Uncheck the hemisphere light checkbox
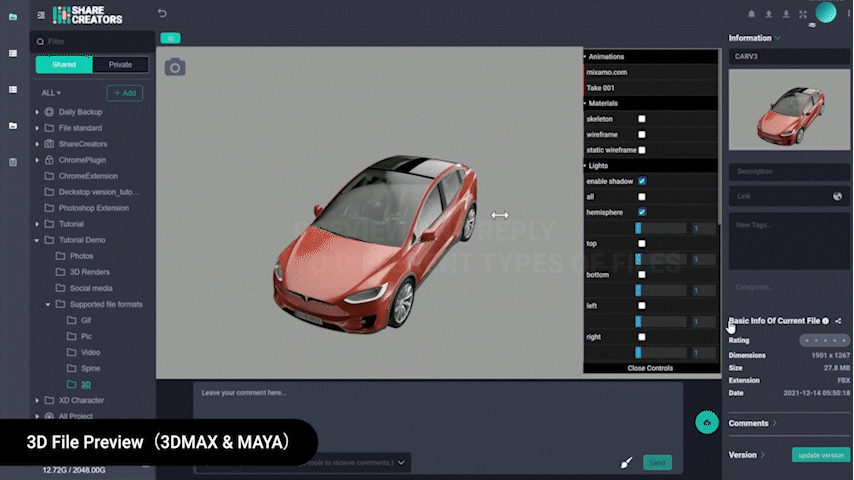 coord(642,212)
